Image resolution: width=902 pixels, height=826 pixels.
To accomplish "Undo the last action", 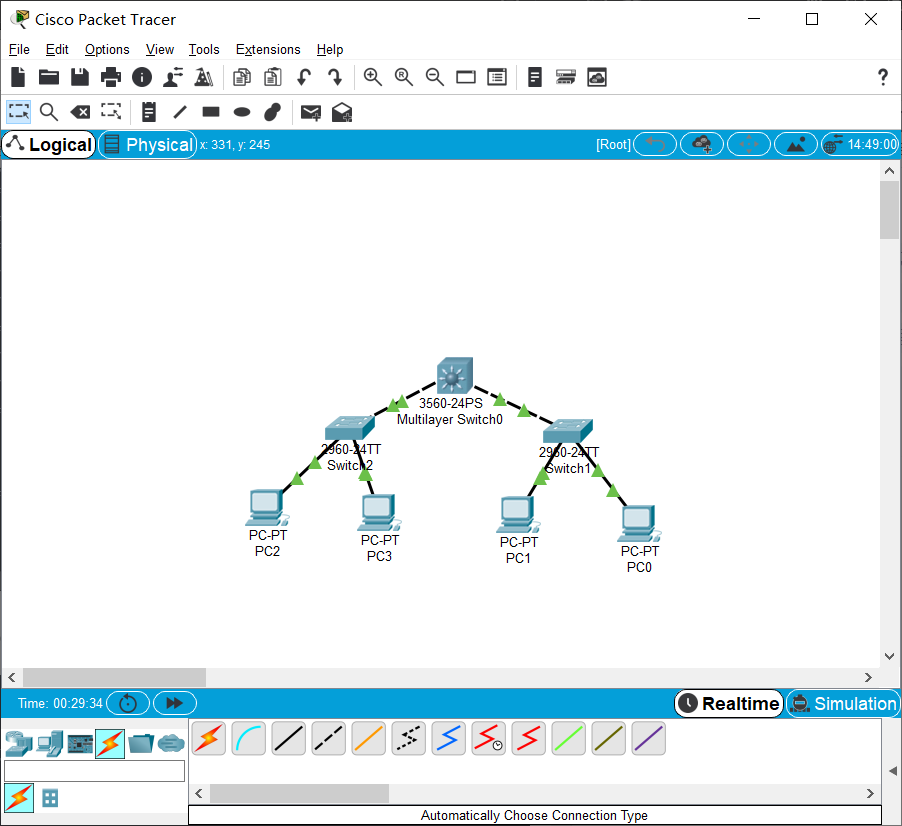I will click(304, 77).
